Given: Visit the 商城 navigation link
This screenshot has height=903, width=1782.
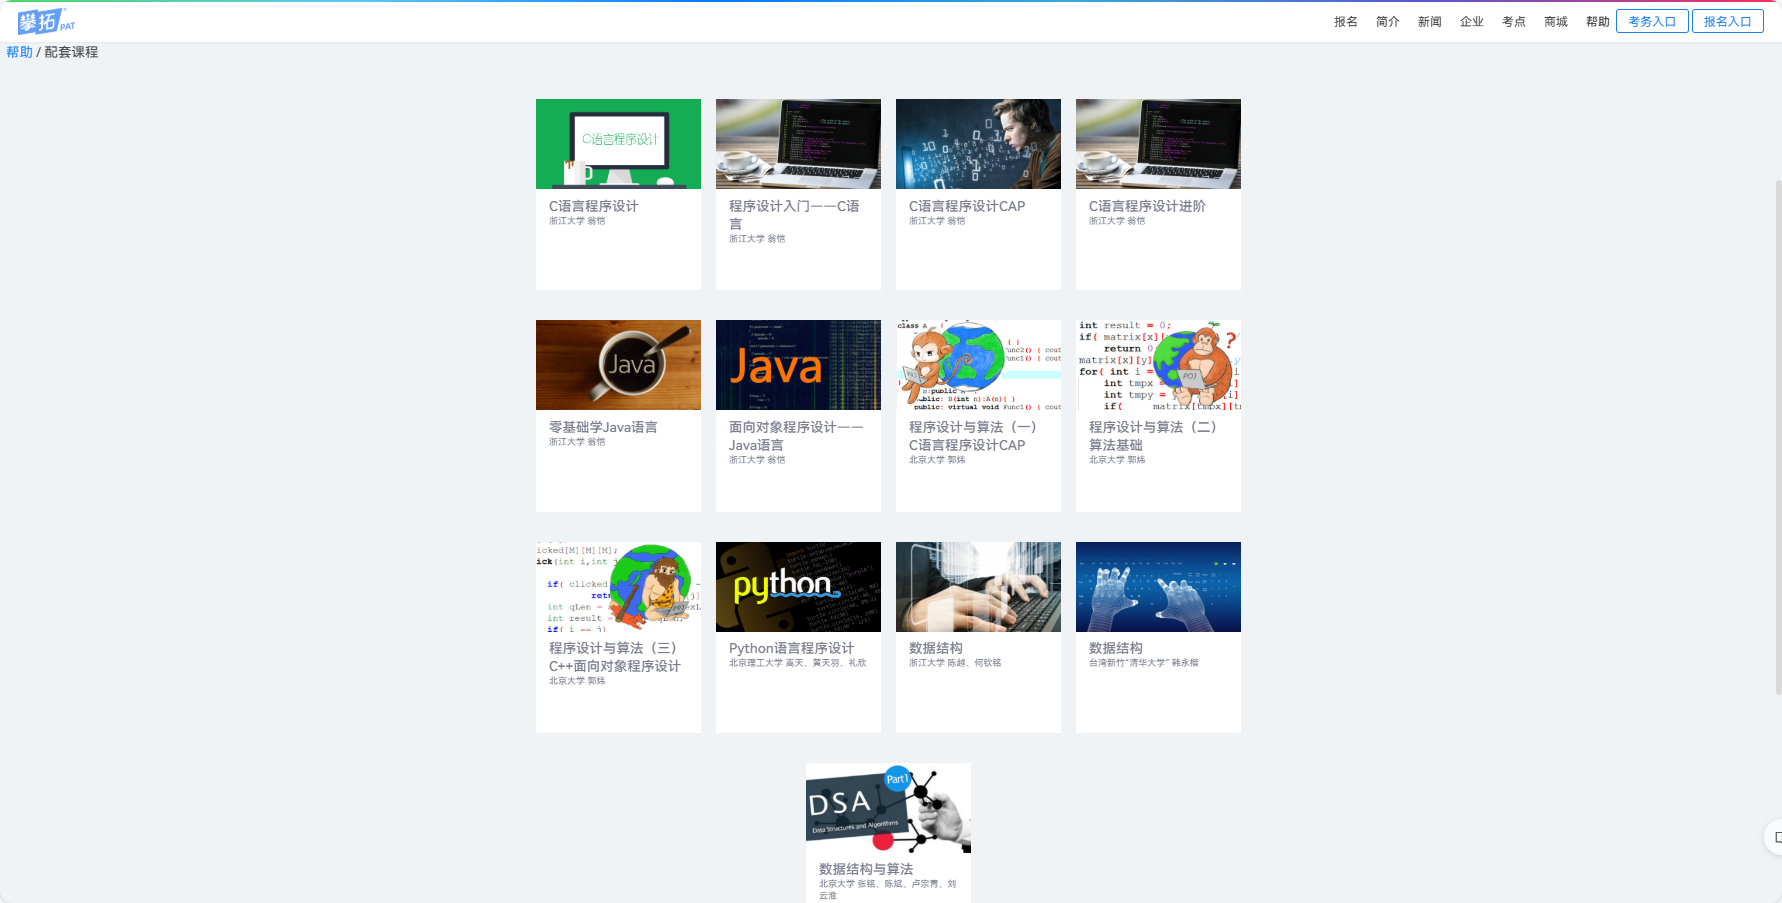Looking at the screenshot, I should (1555, 21).
